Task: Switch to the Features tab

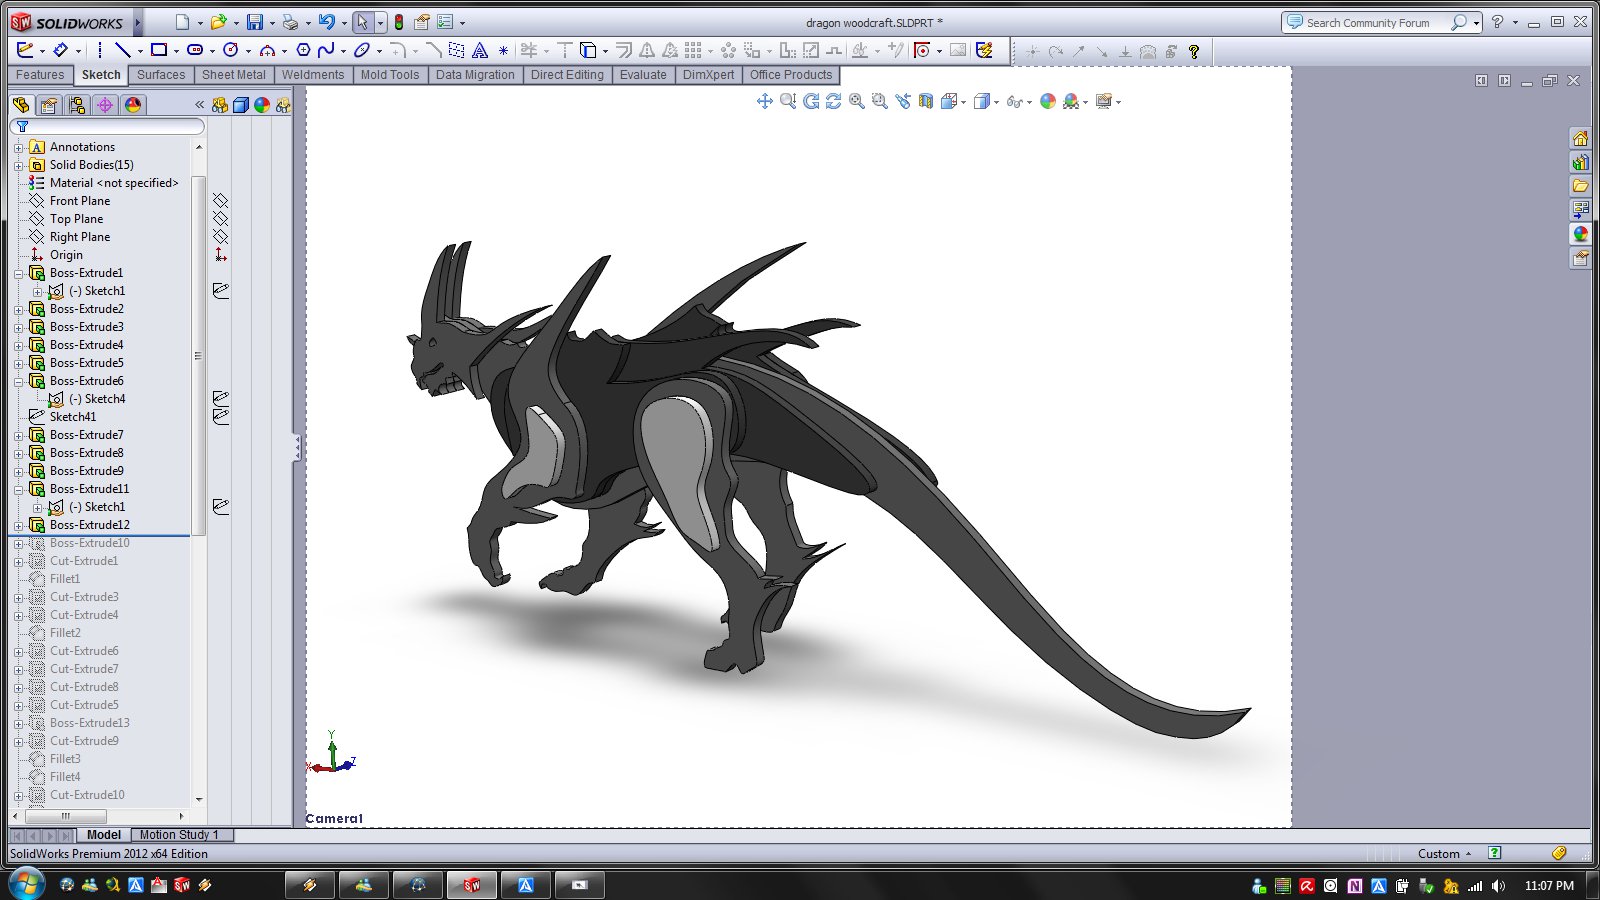Action: pyautogui.click(x=40, y=75)
